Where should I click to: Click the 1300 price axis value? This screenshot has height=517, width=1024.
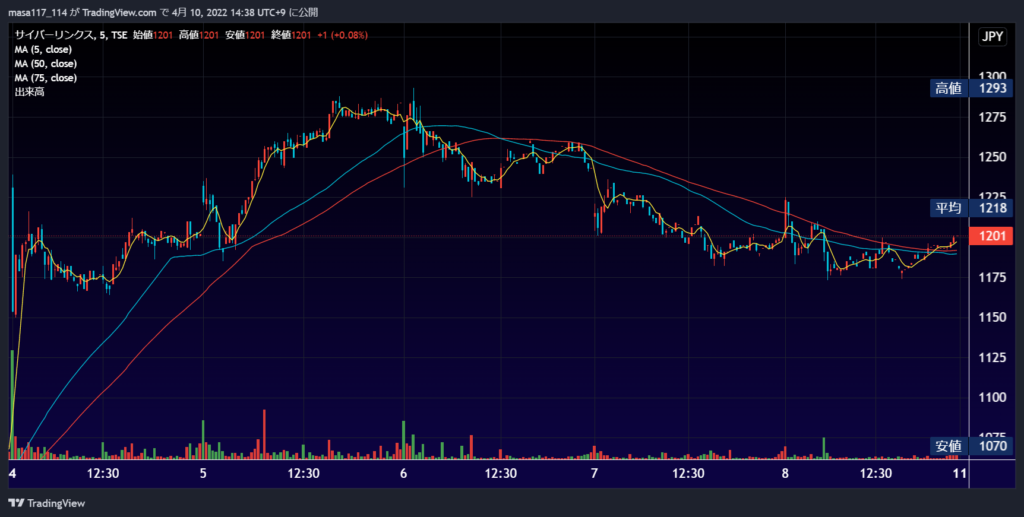coord(992,76)
